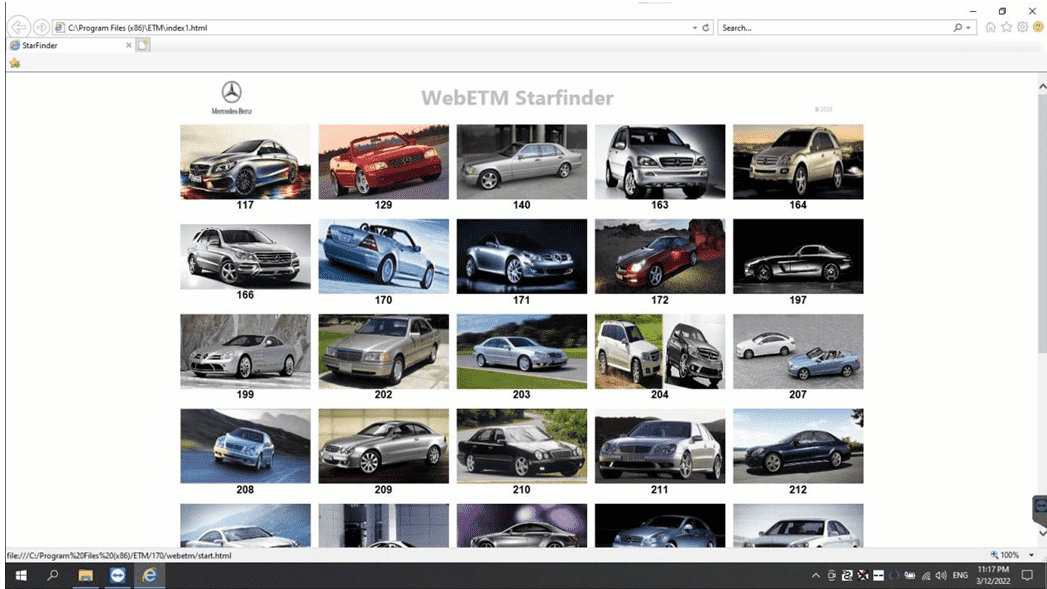
Task: Open model 170 blue roadster thumbnail
Action: [x=383, y=256]
